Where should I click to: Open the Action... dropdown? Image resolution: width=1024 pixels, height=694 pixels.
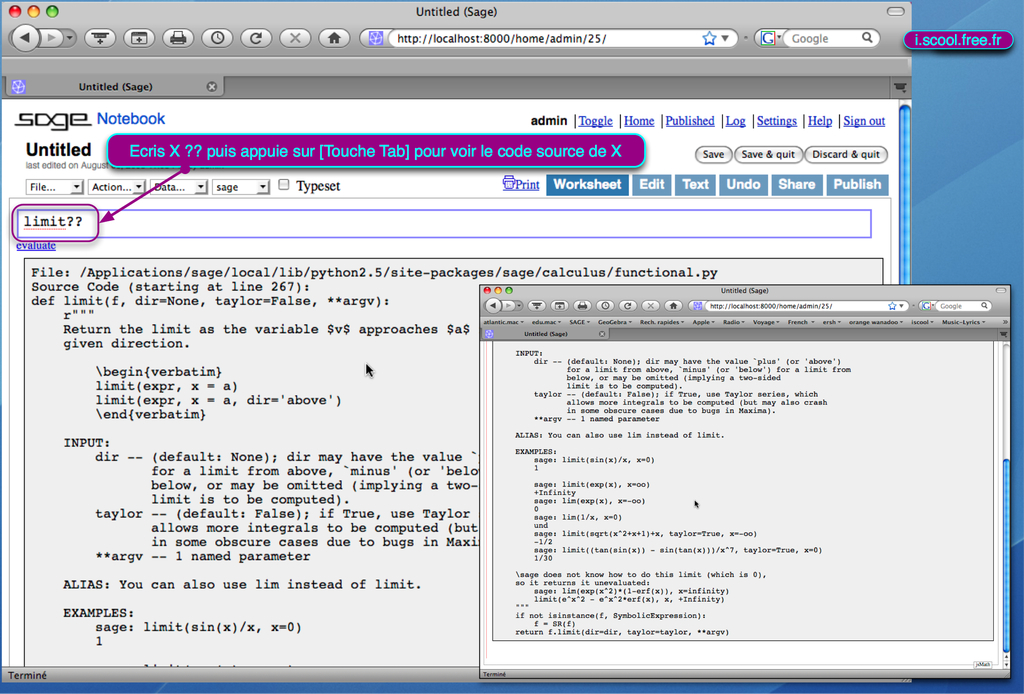(x=116, y=187)
